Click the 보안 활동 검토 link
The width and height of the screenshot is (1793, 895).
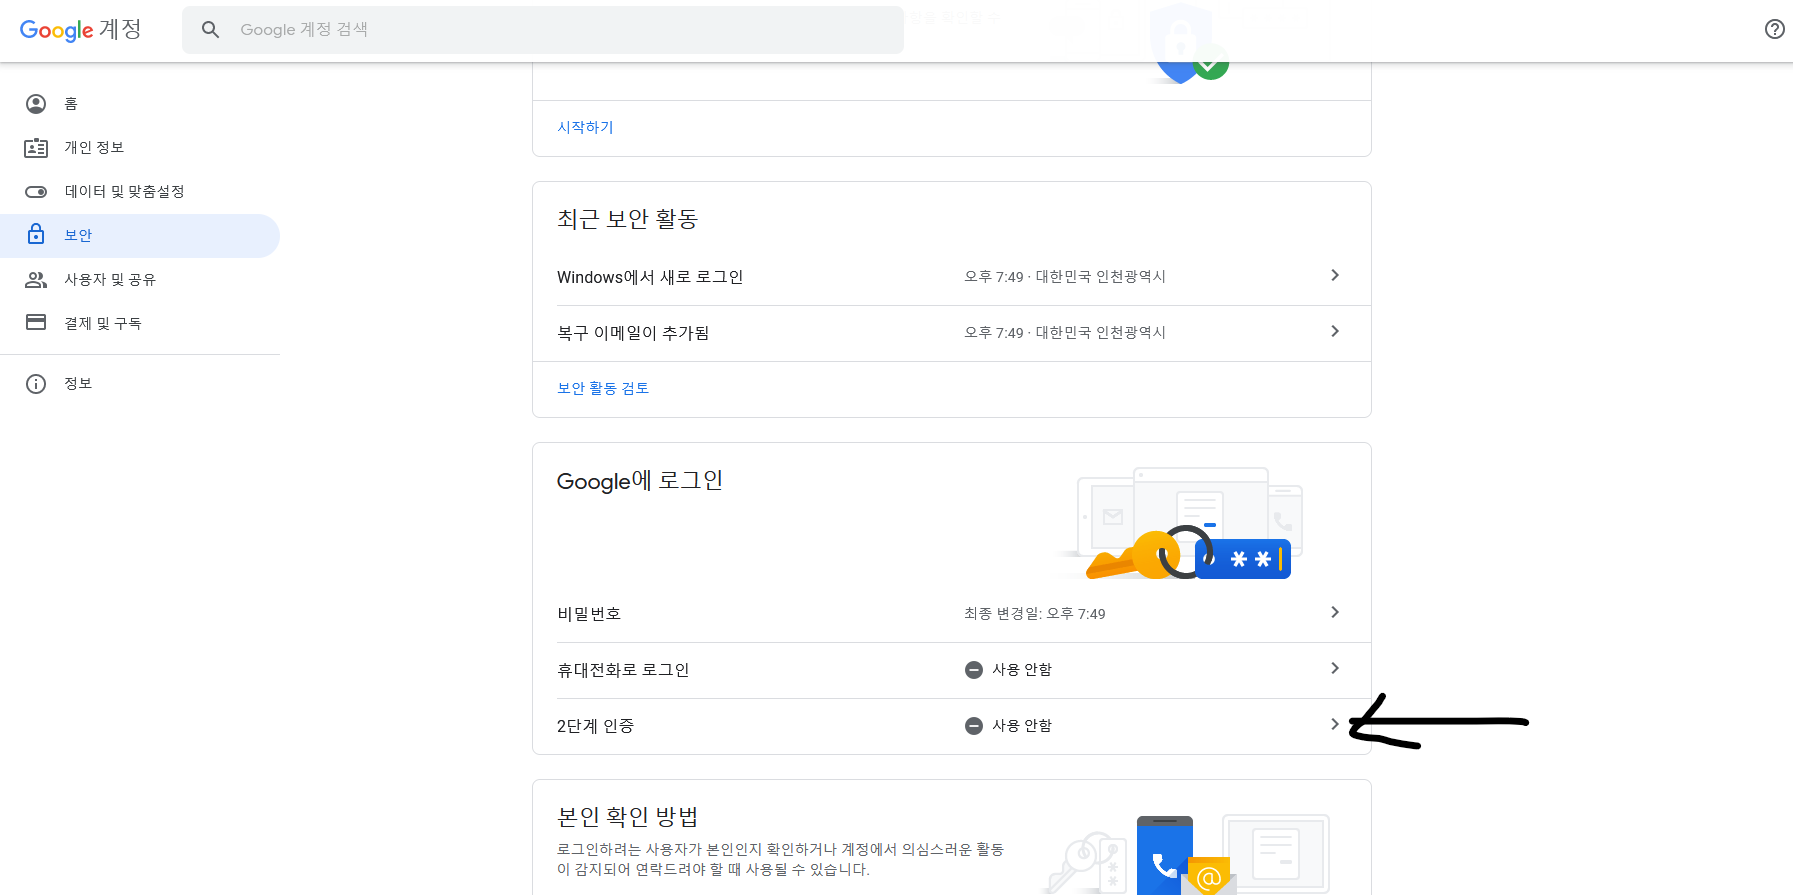[x=603, y=388]
